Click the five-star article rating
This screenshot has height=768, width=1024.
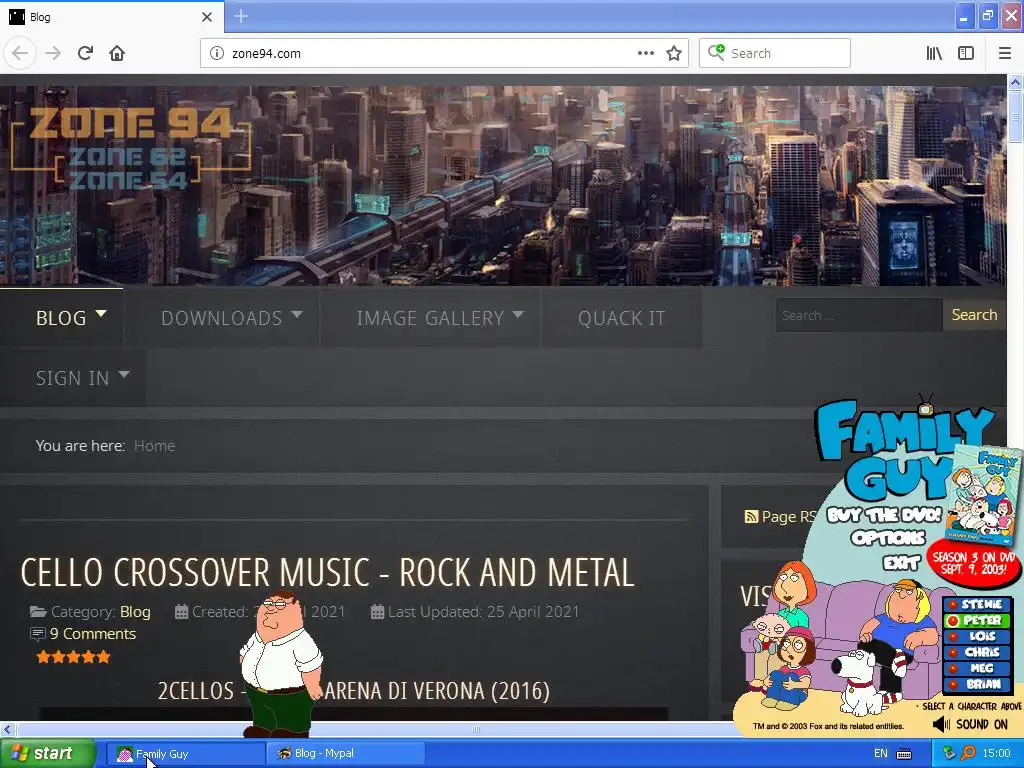tap(74, 657)
